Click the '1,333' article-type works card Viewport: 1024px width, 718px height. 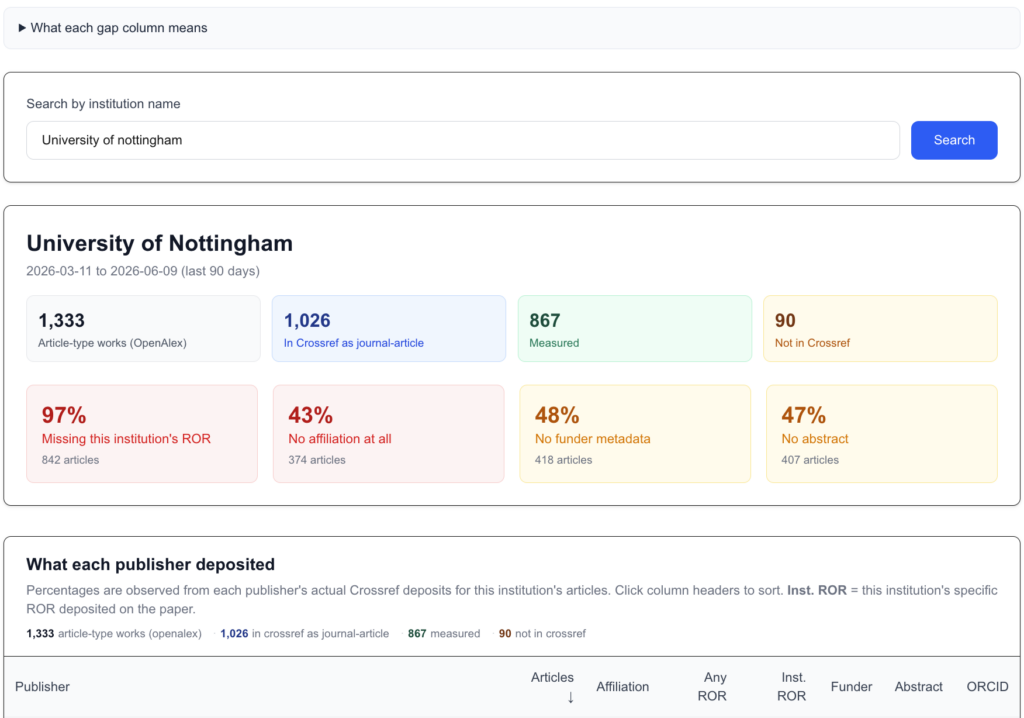pos(143,329)
